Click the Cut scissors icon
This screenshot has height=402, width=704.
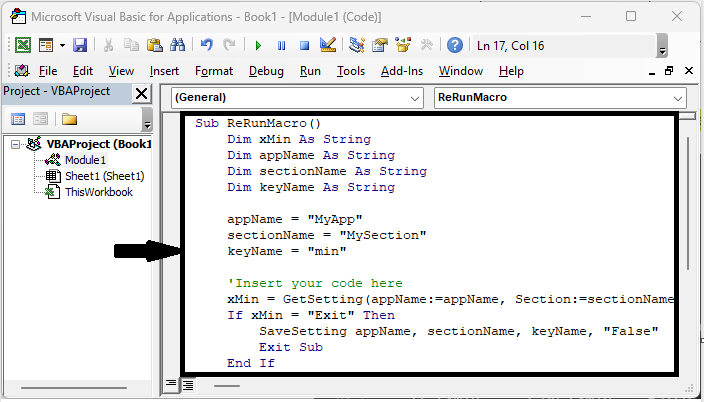click(x=108, y=45)
